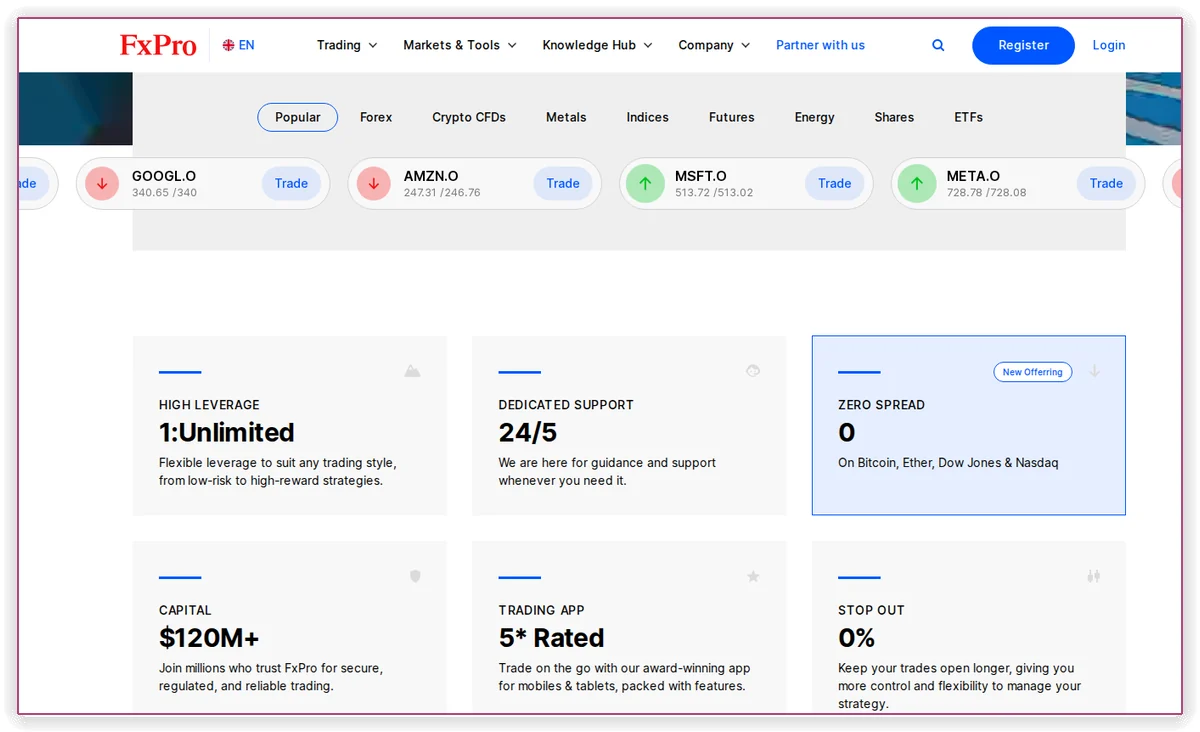
Task: Select the Metals tab
Action: click(566, 117)
